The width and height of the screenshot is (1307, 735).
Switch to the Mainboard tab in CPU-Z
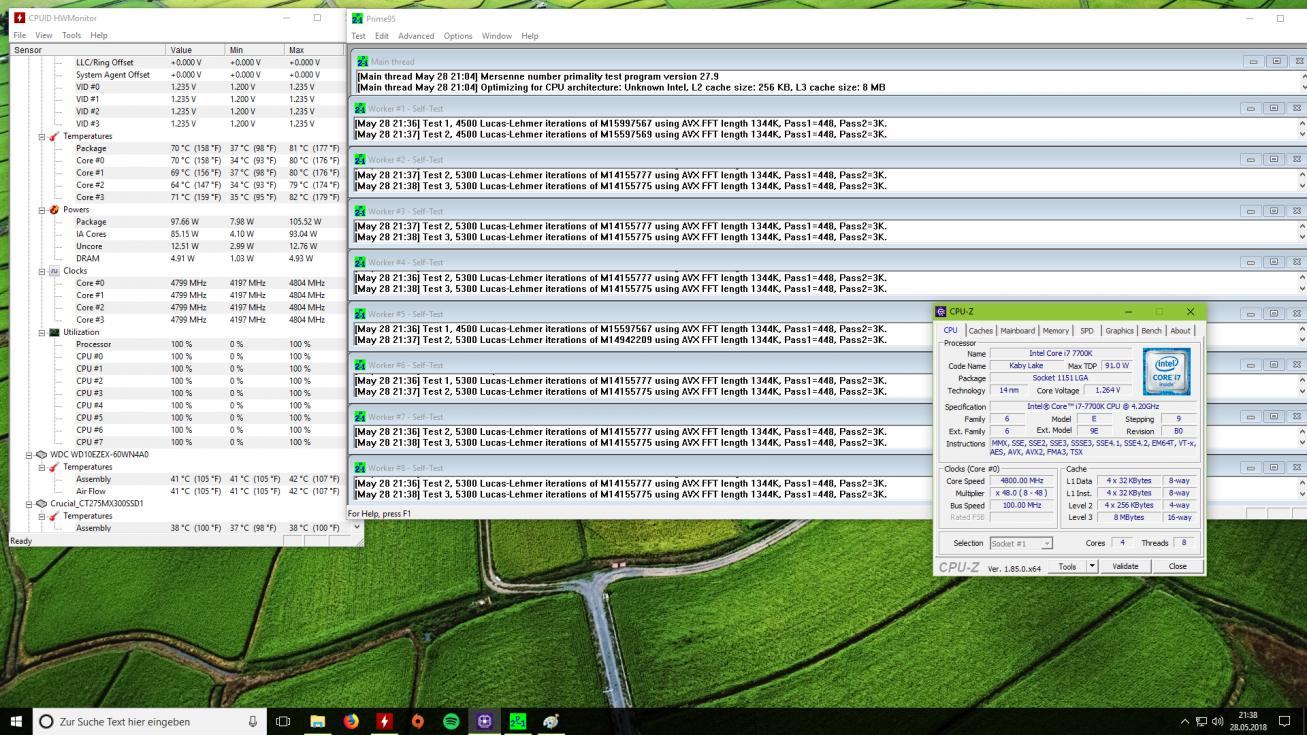pyautogui.click(x=1018, y=331)
